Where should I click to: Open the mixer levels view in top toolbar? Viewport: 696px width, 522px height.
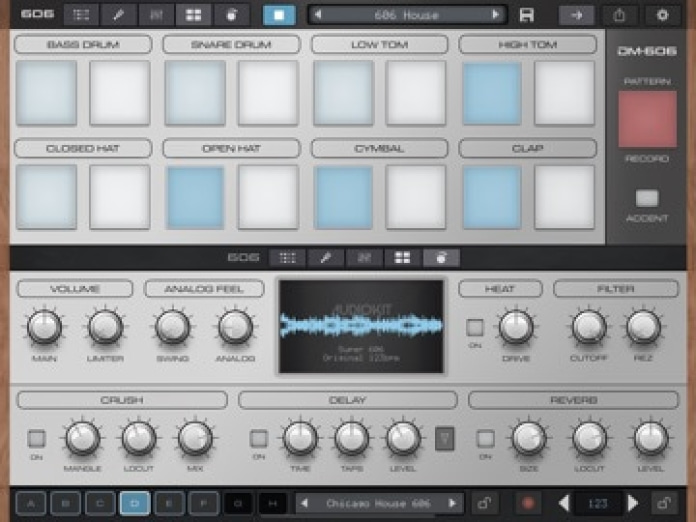pyautogui.click(x=156, y=15)
